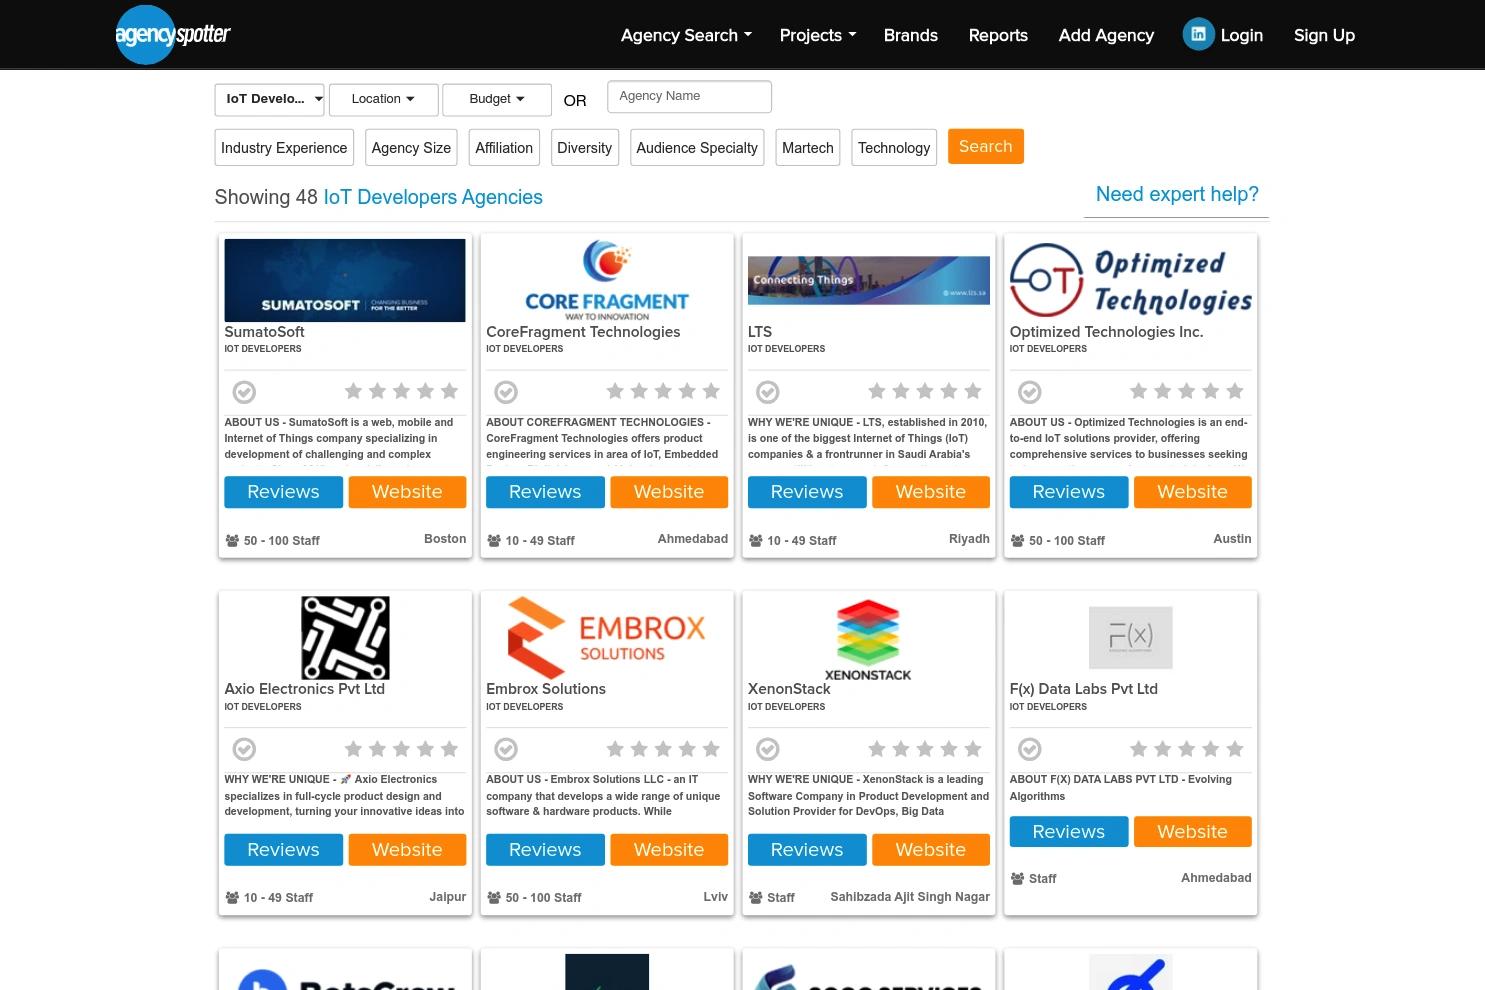Click the staff icon on LTS card
Image resolution: width=1485 pixels, height=990 pixels.
pos(755,540)
